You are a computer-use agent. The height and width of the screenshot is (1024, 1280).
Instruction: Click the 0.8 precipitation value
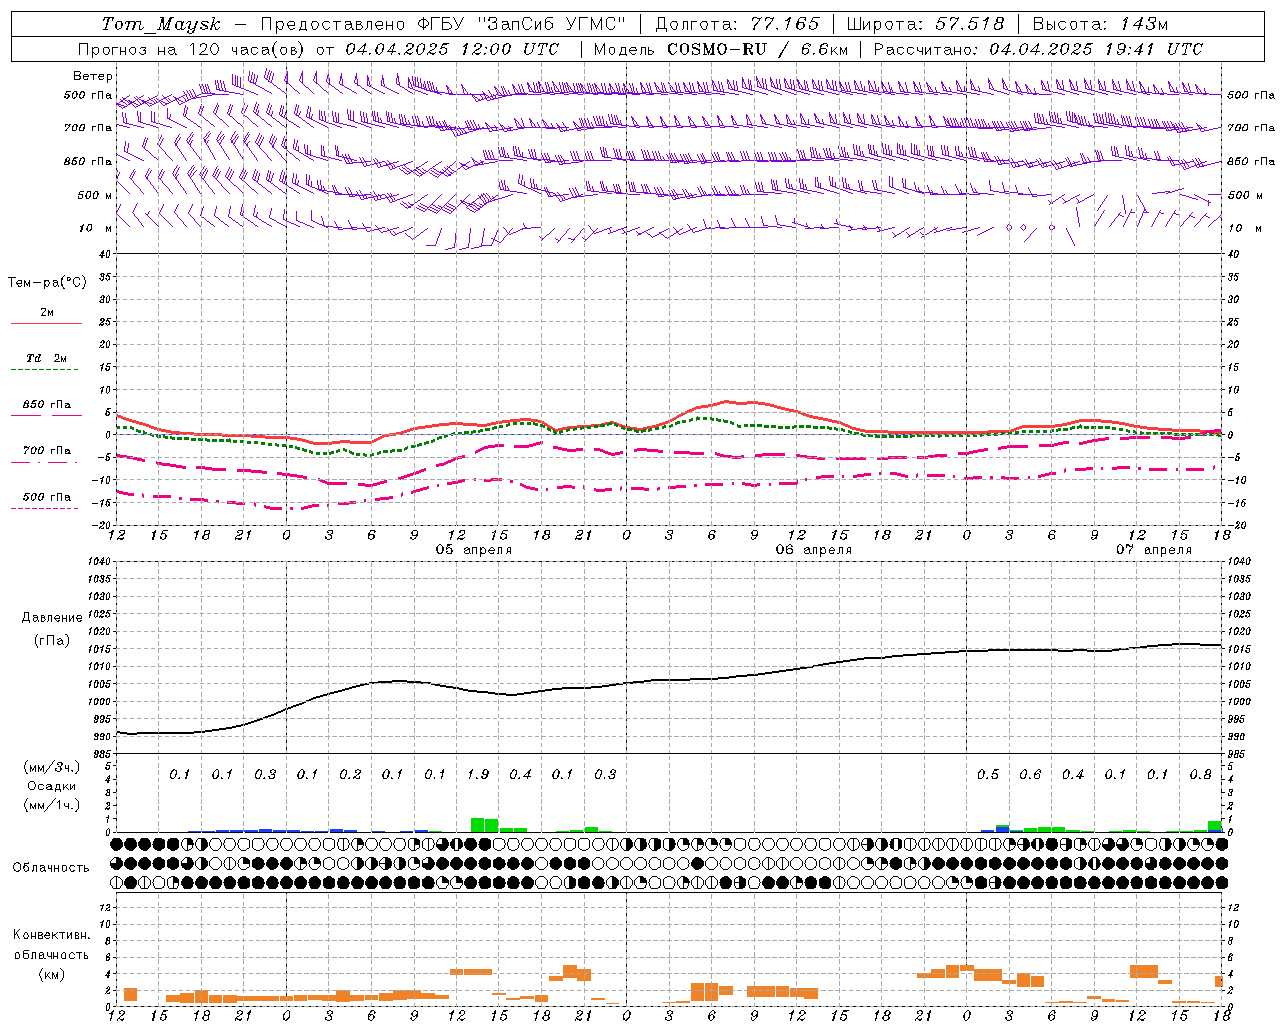pos(1201,774)
